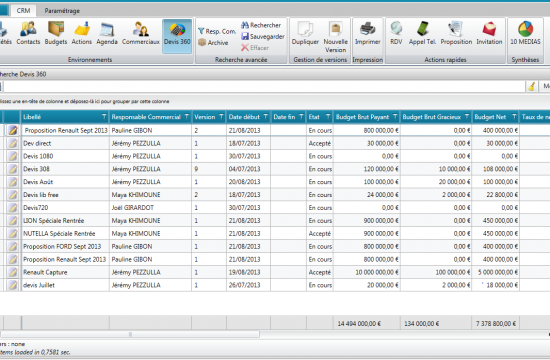The width and height of the screenshot is (550, 360).
Task: Edit the NUTELLA Spéciale Rentrée pencil icon
Action: (13, 233)
